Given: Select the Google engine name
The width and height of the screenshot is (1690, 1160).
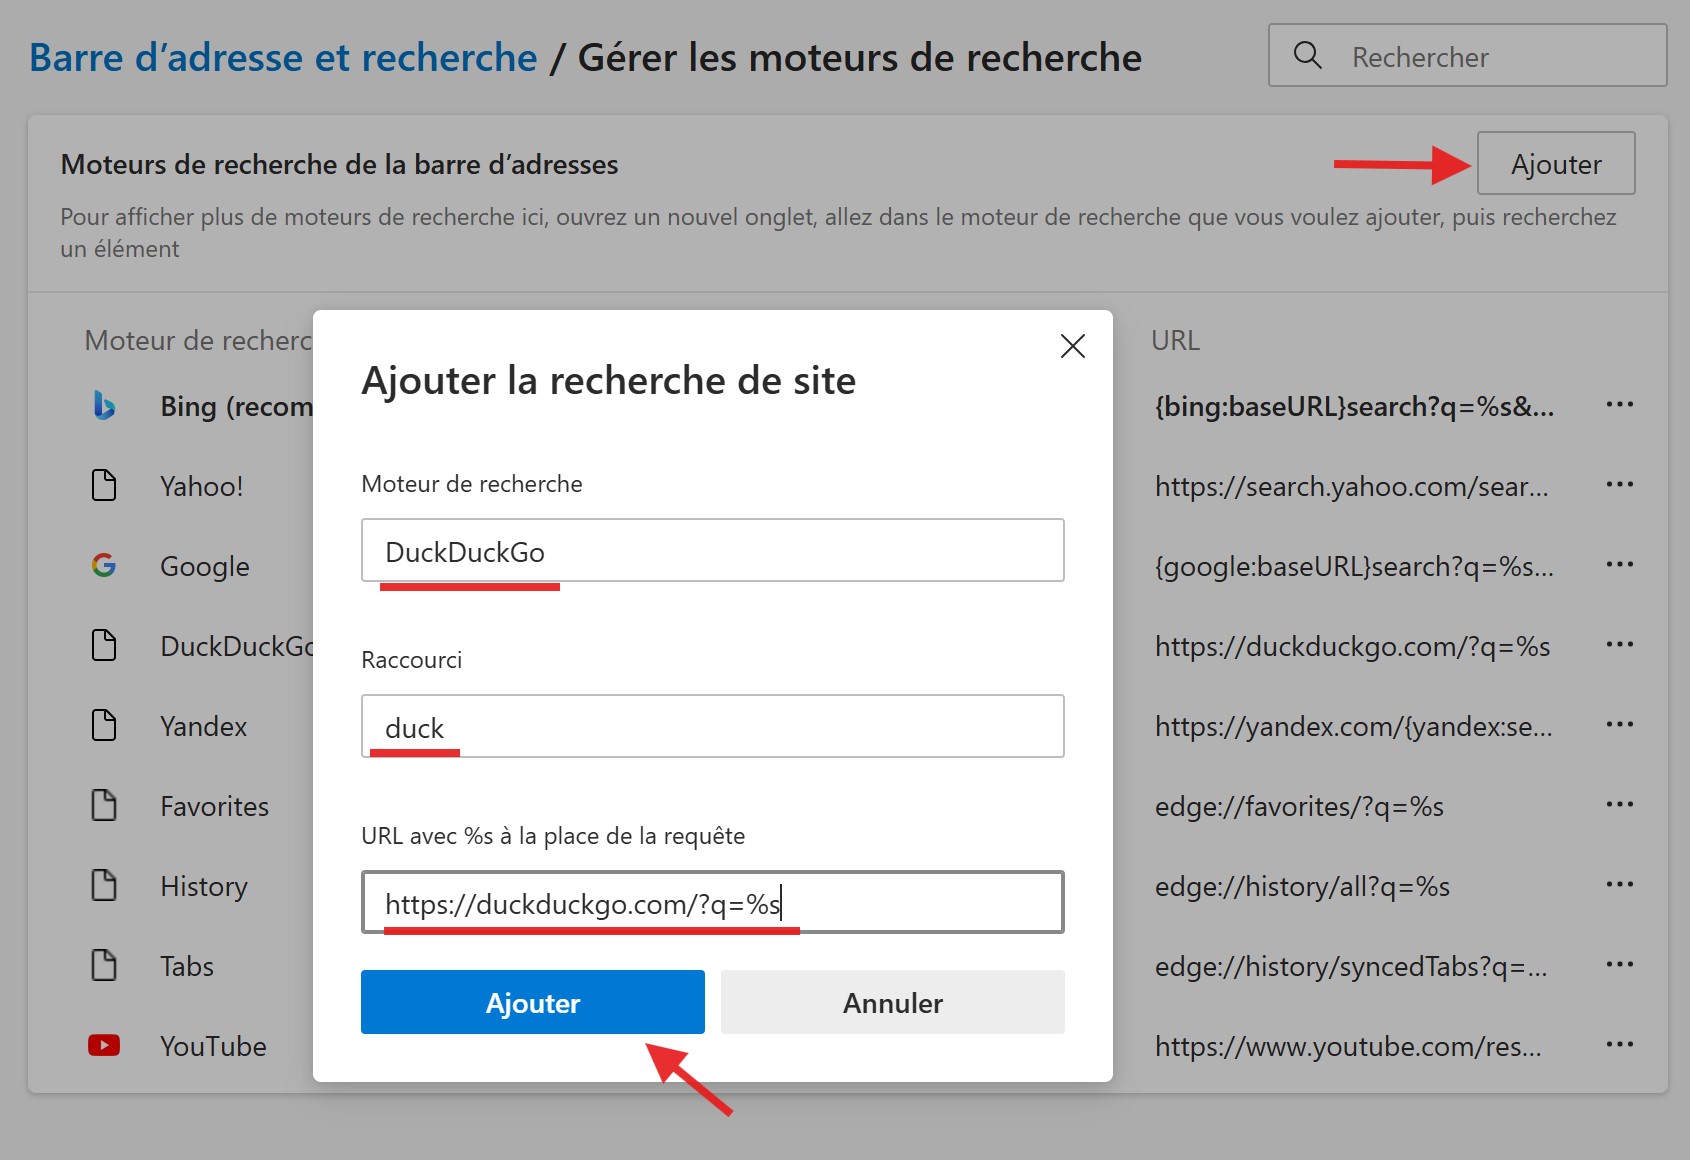Looking at the screenshot, I should [205, 566].
